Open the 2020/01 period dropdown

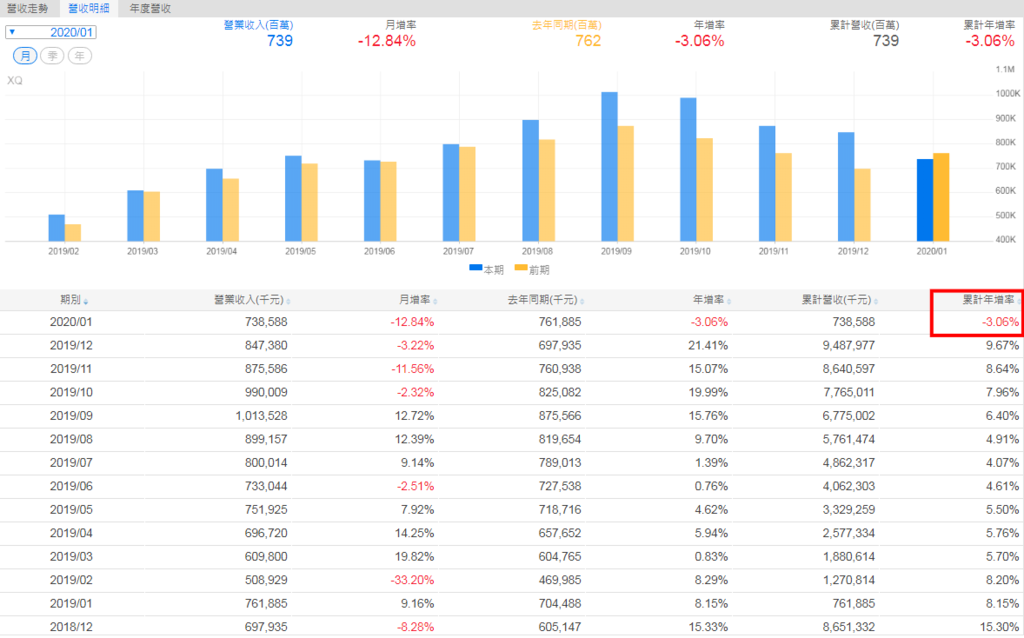[x=51, y=32]
